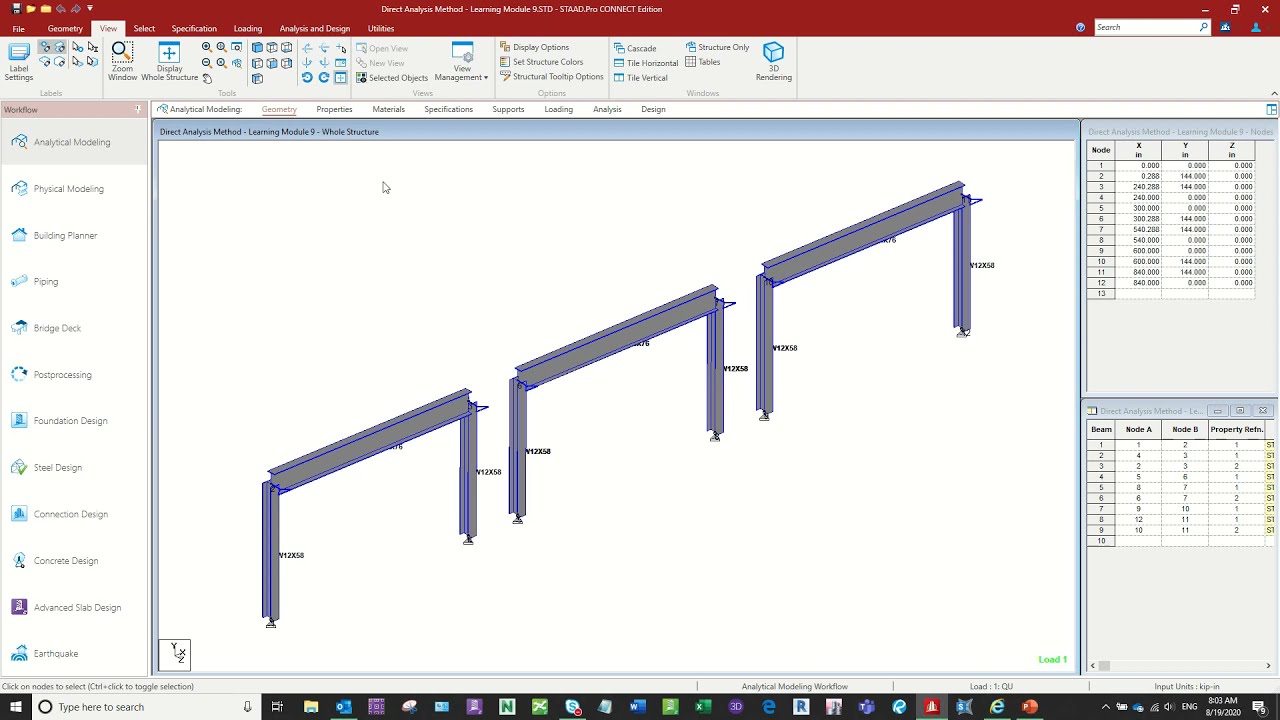Click the help question mark icon
Image resolution: width=1280 pixels, height=720 pixels.
pos(1080,28)
